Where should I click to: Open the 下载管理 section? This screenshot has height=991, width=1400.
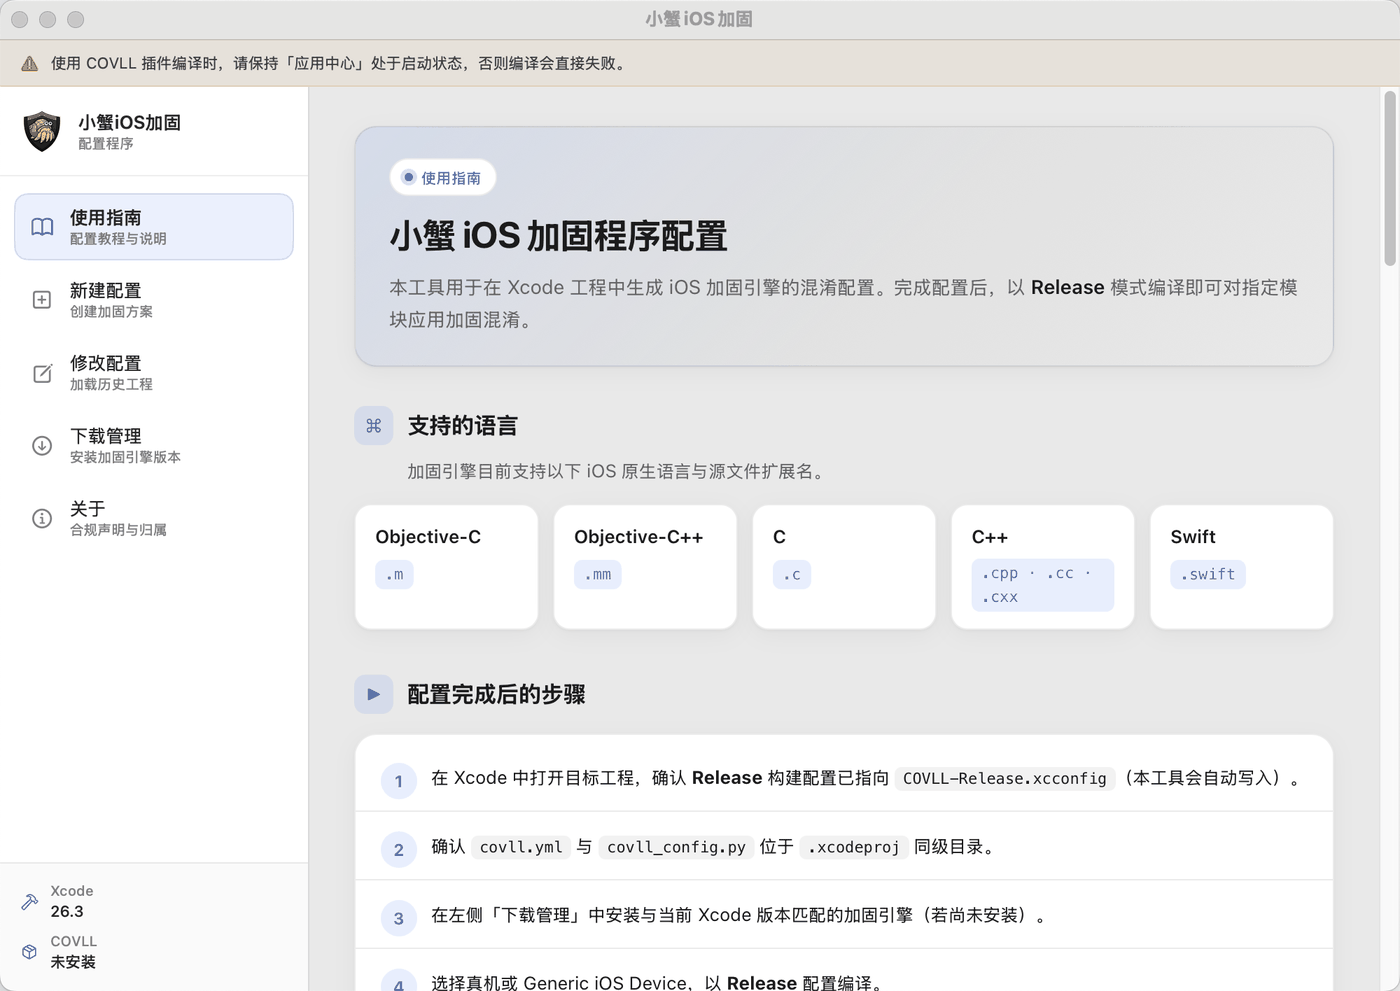click(154, 446)
